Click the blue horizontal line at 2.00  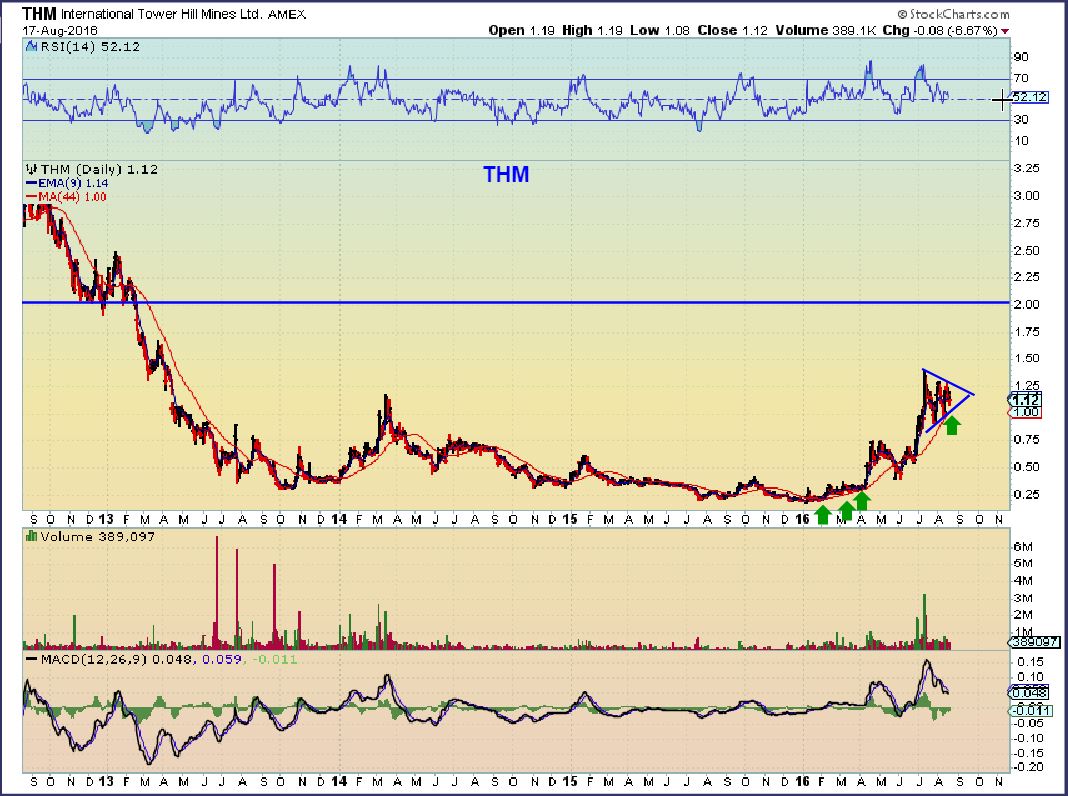tap(500, 302)
